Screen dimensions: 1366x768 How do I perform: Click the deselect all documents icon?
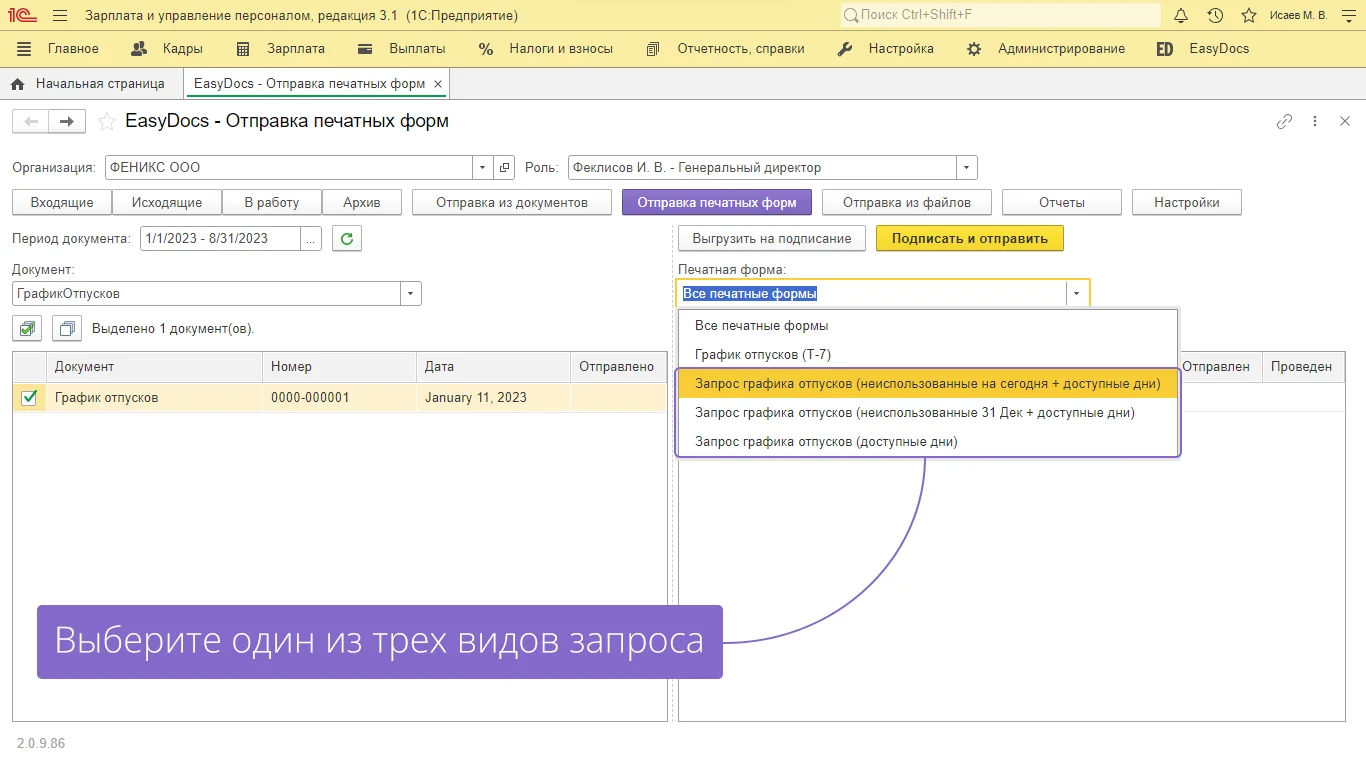pyautogui.click(x=67, y=328)
